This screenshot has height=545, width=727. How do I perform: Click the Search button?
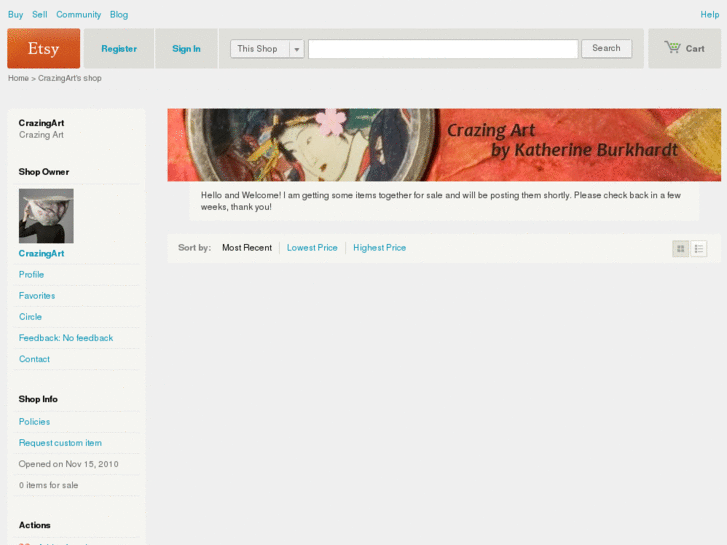606,48
